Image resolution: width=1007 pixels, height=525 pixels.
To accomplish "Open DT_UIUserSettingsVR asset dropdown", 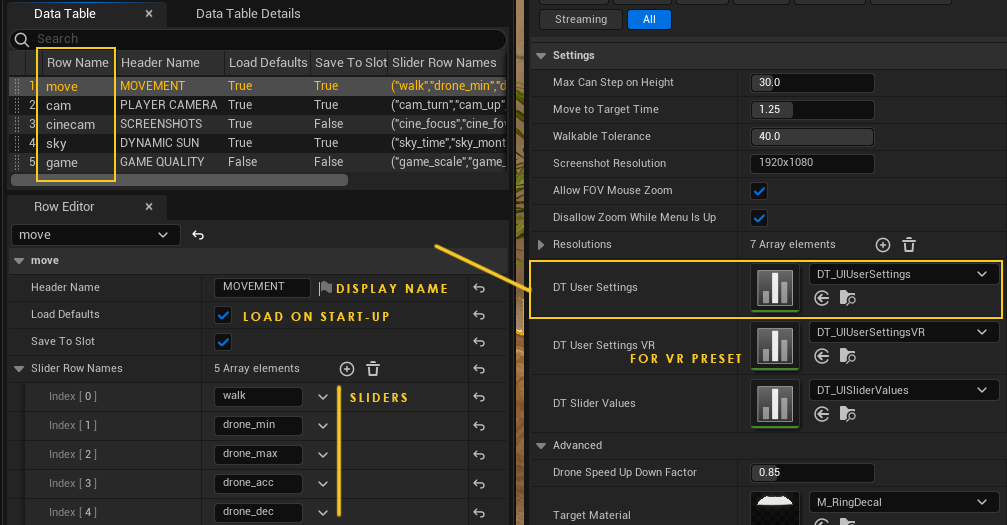I will click(904, 332).
